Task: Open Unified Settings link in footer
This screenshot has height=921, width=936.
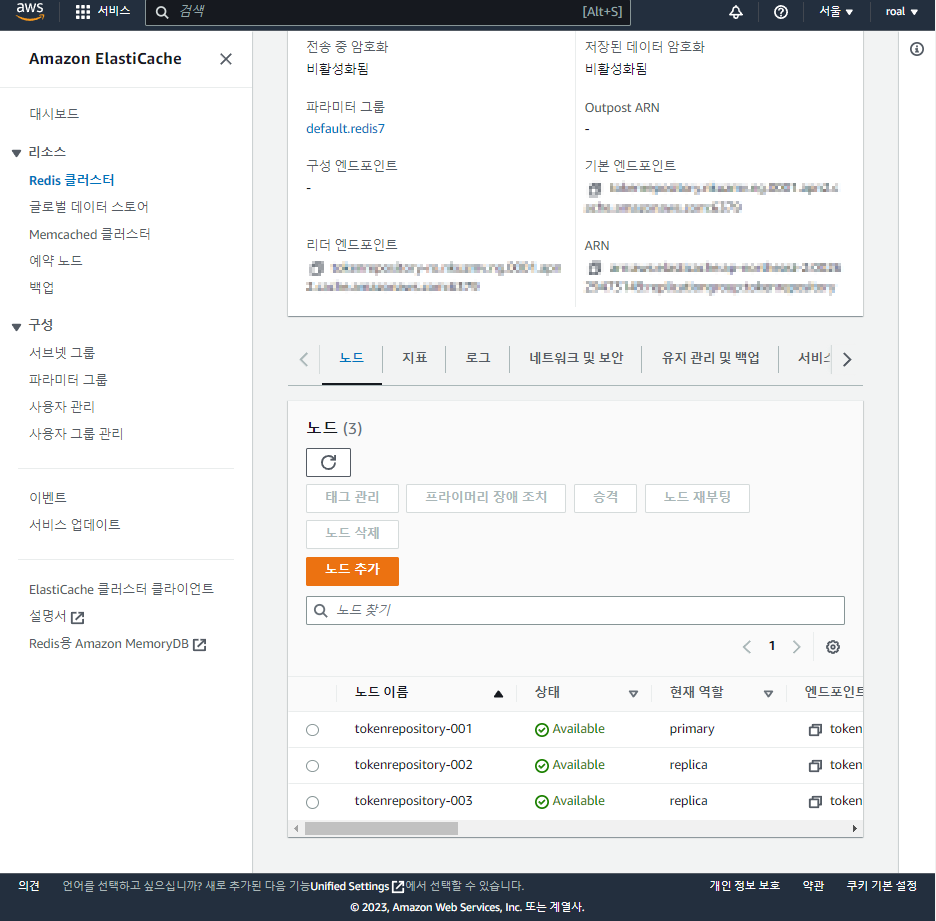Action: (x=357, y=886)
